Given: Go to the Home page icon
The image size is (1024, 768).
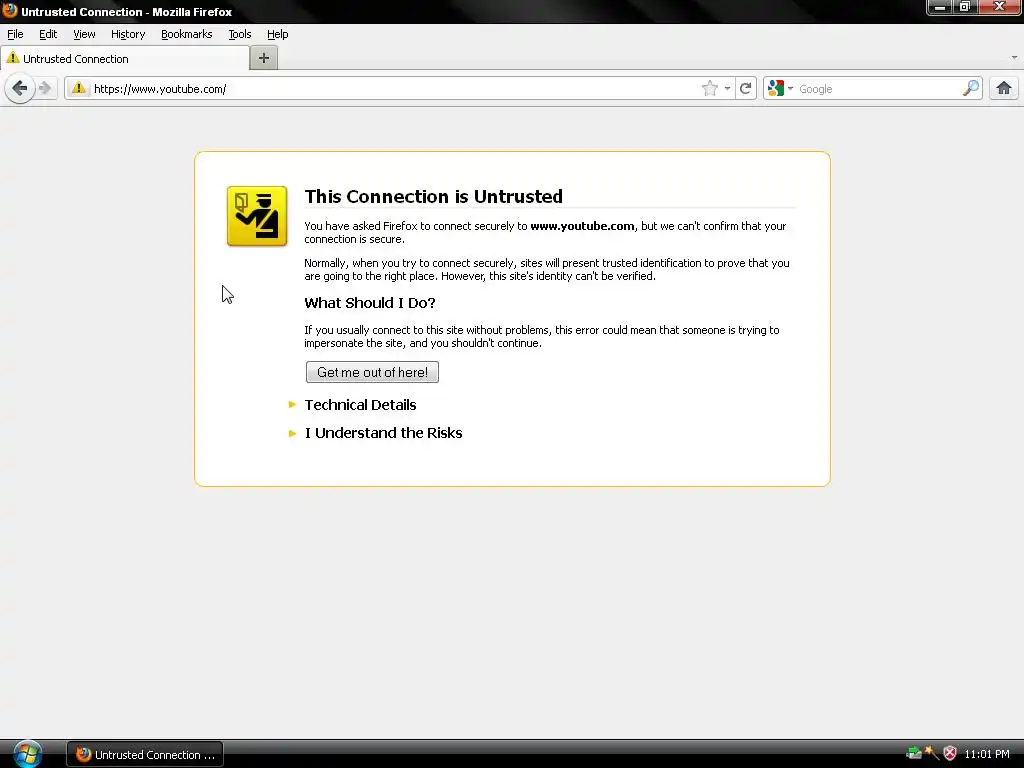Looking at the screenshot, I should [1004, 88].
